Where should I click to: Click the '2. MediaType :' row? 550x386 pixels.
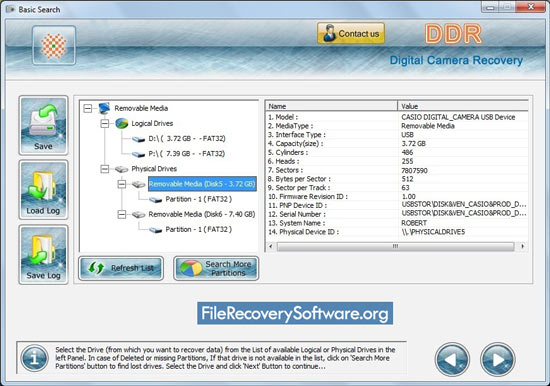(x=397, y=126)
